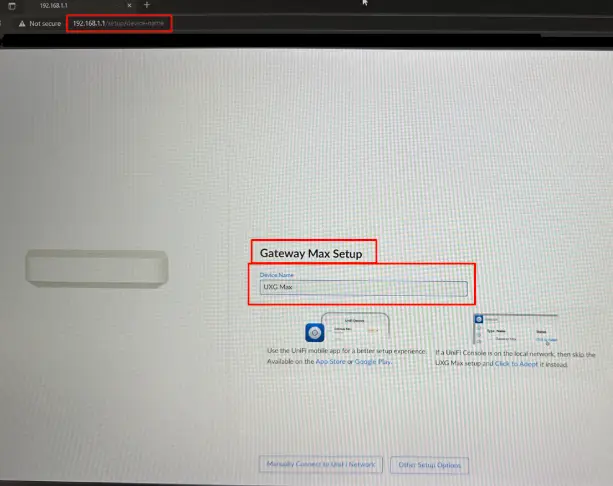
Task: Click the Device Name label
Action: (x=276, y=275)
